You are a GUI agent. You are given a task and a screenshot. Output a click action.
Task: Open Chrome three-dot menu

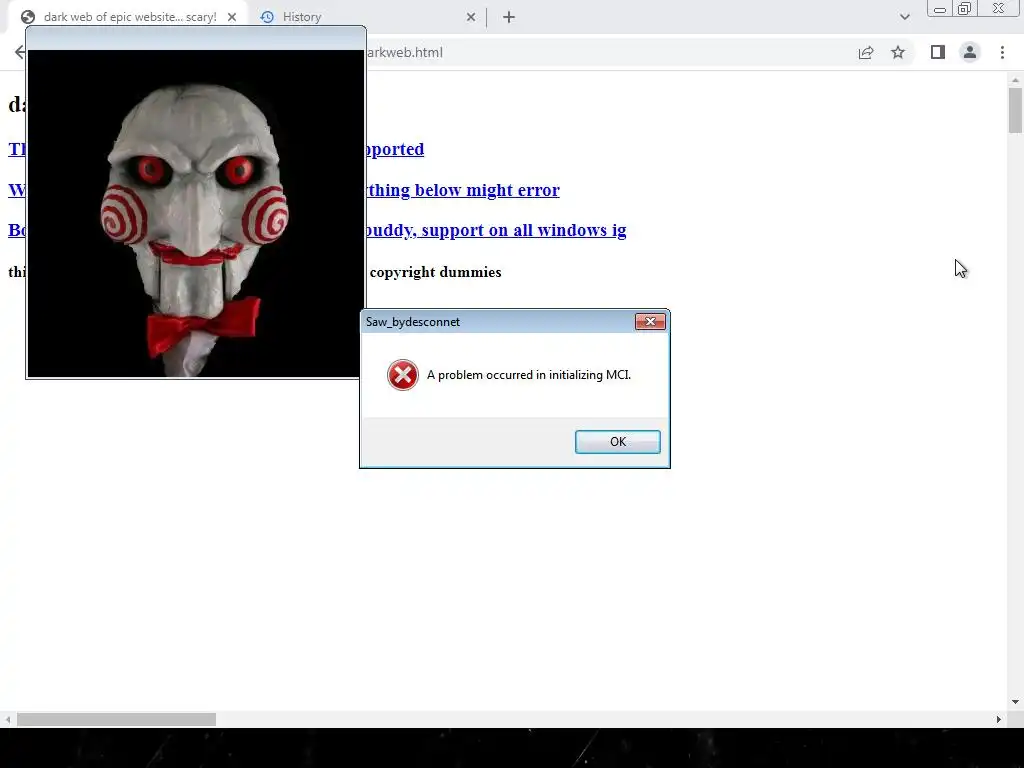[x=1002, y=52]
